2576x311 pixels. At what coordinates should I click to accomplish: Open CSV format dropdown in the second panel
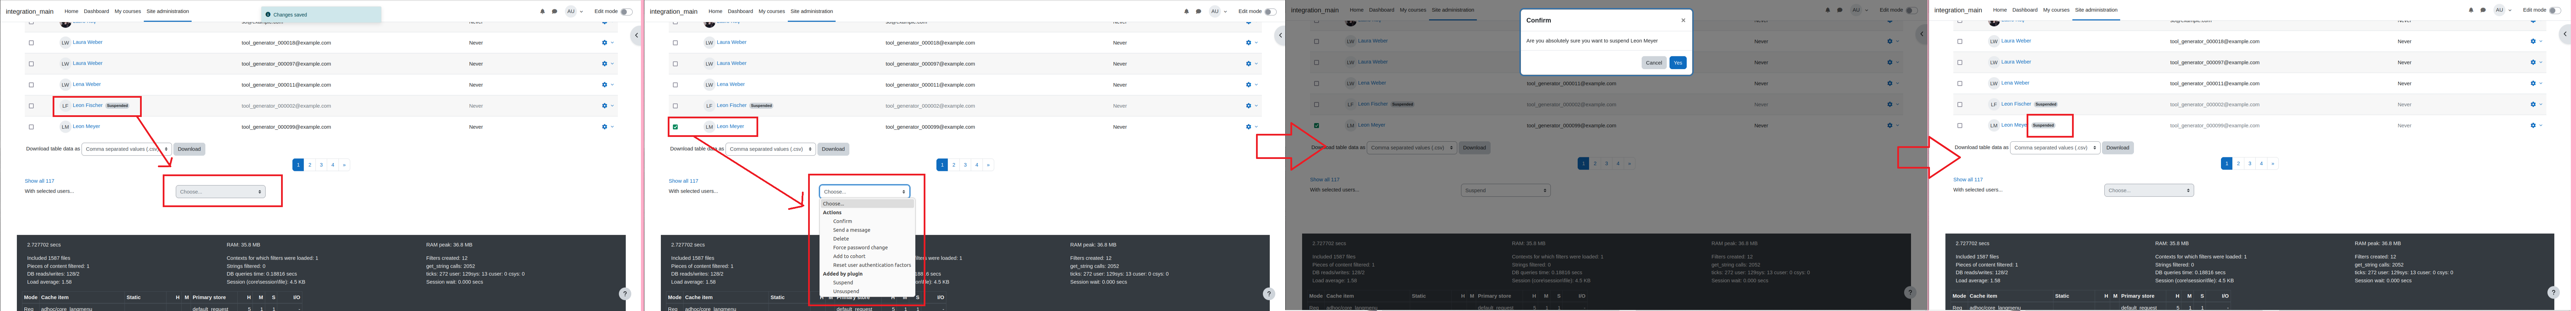(x=770, y=149)
